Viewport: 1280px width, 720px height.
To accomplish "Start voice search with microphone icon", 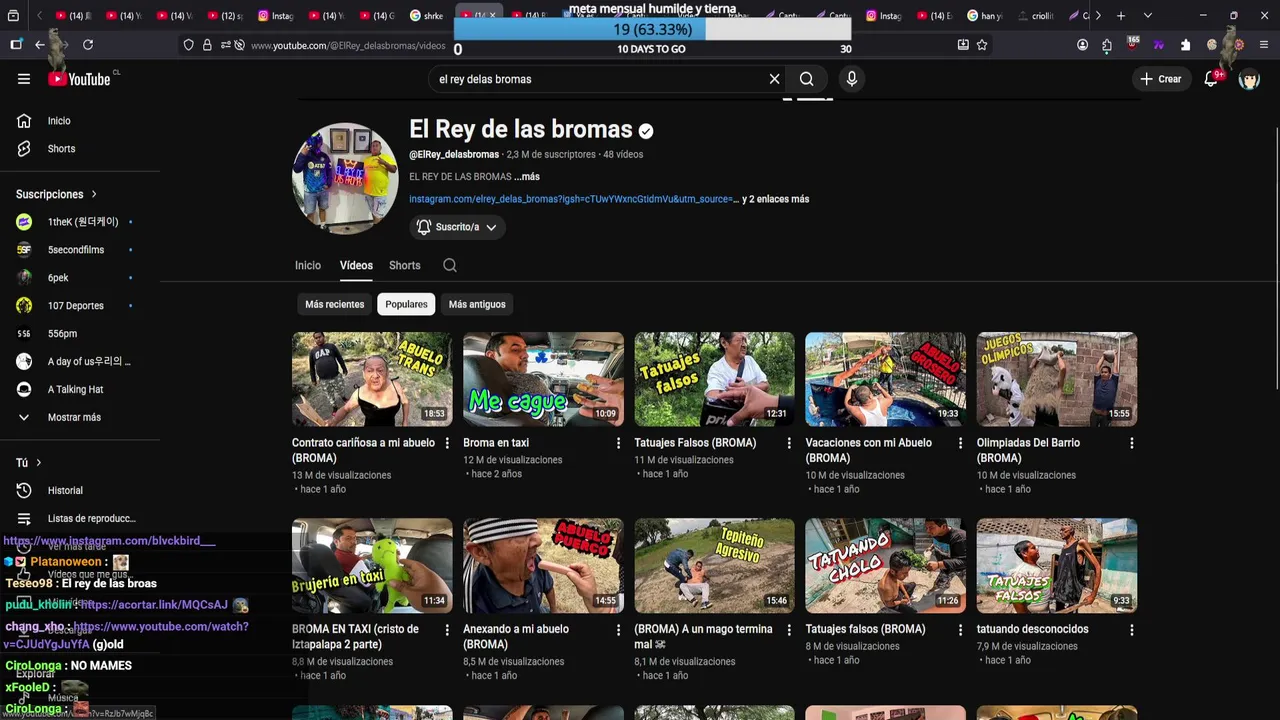I will click(852, 79).
